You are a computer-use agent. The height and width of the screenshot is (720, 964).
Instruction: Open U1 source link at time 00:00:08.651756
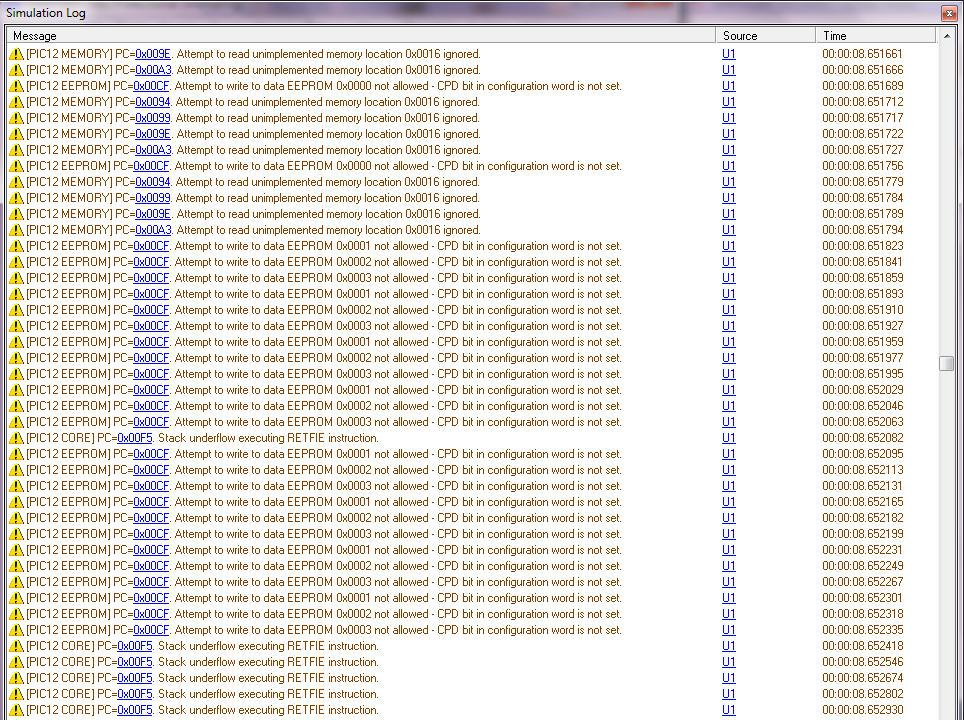pos(728,166)
